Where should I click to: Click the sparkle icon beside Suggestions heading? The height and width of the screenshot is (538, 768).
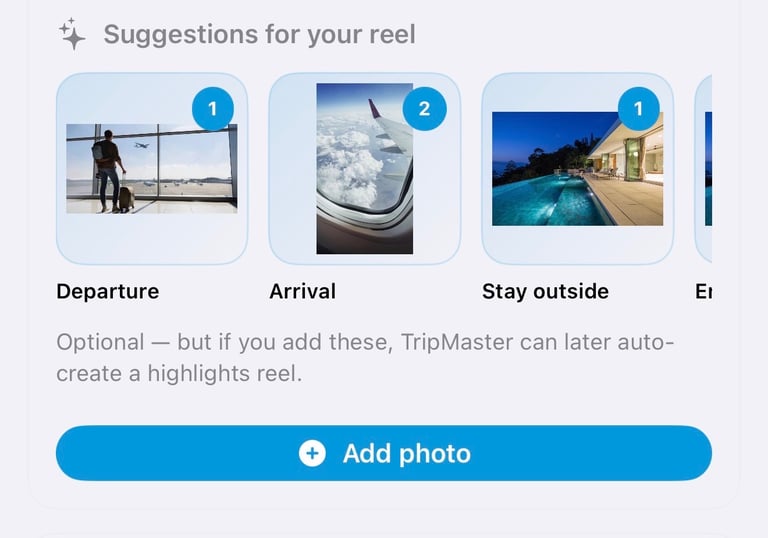(x=72, y=35)
